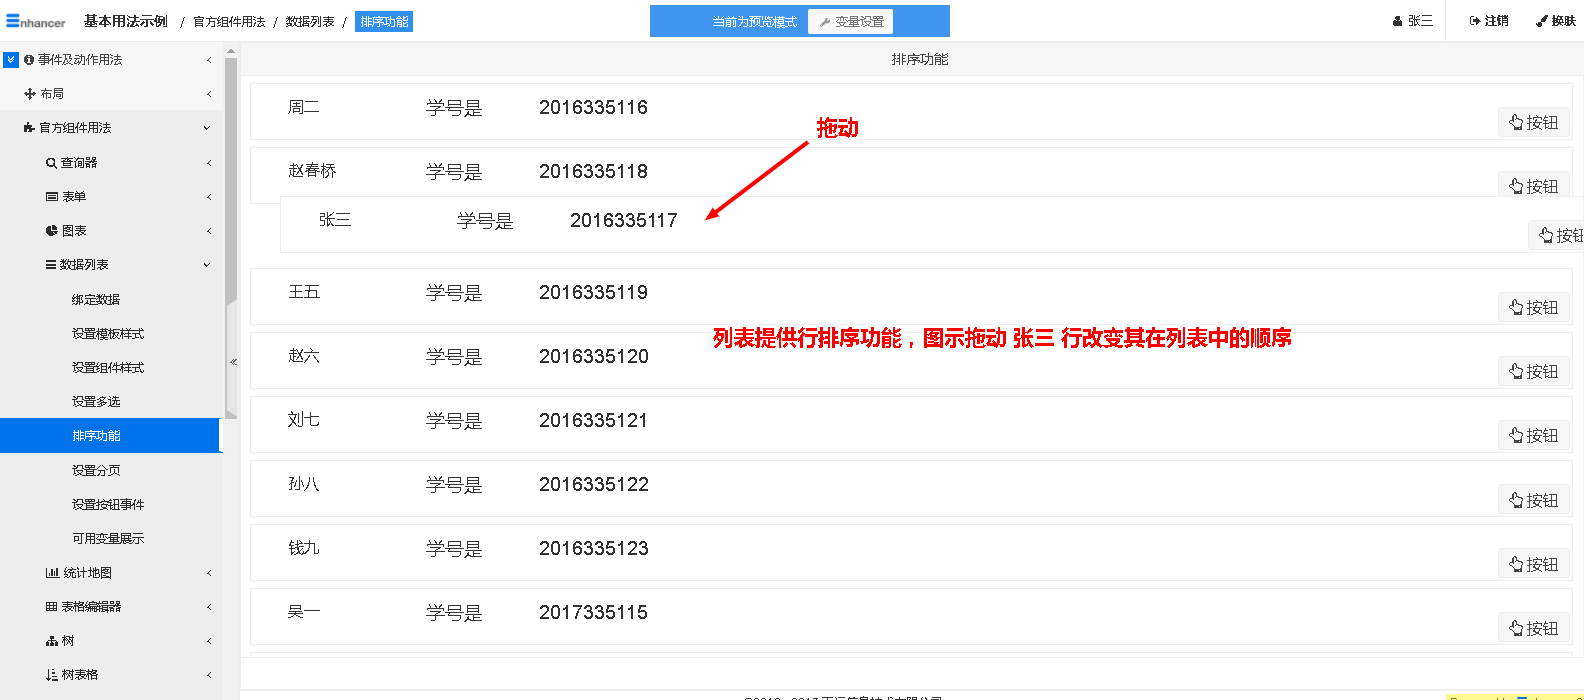Expand the 布局 menu section
The width and height of the screenshot is (1584, 700).
pyautogui.click(x=208, y=94)
